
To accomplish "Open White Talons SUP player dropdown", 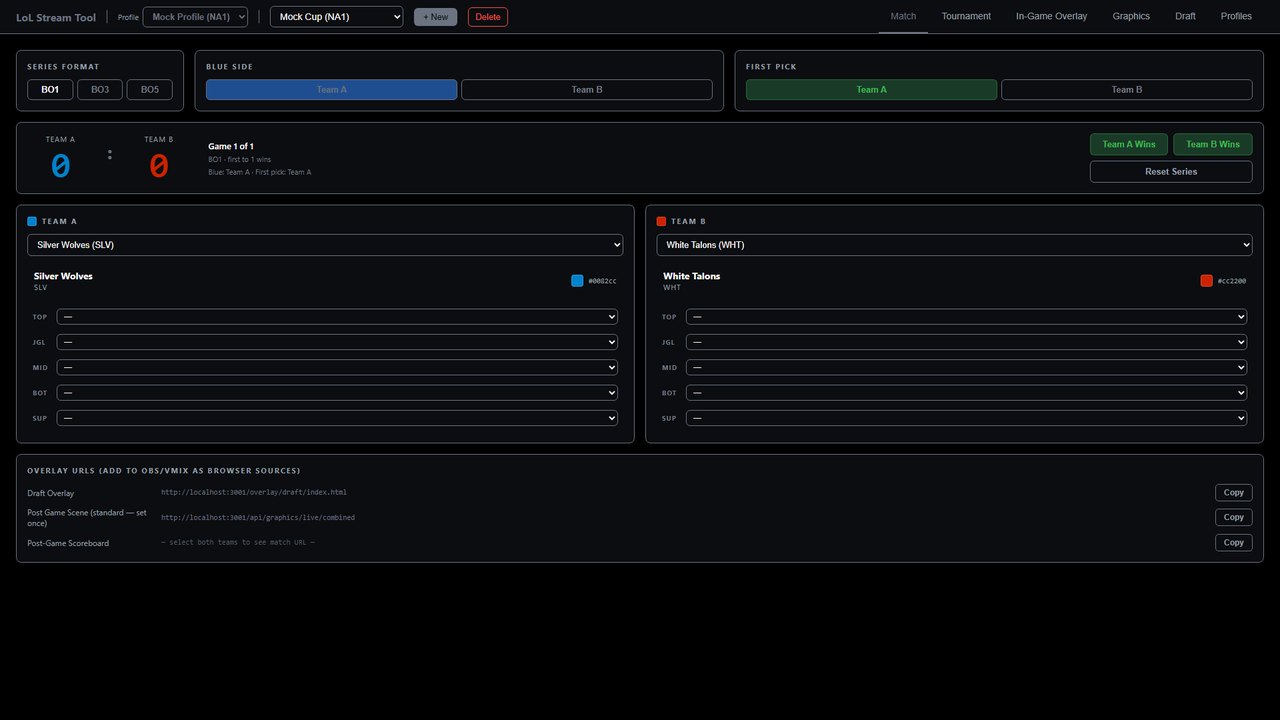I will pyautogui.click(x=967, y=418).
